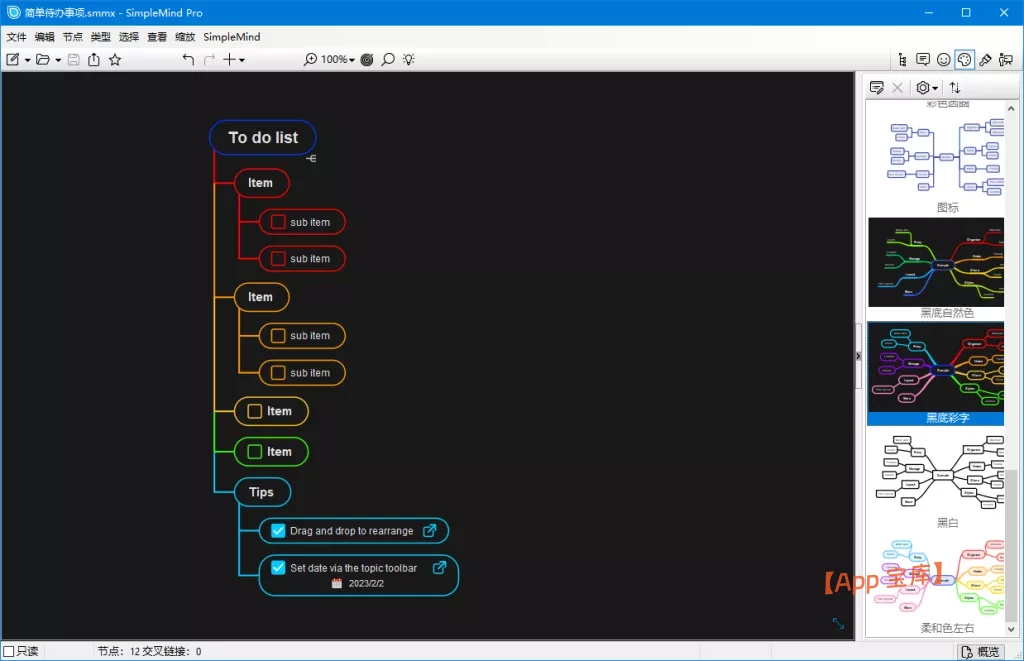
Task: Check the first red sub item checkbox
Action: [278, 222]
